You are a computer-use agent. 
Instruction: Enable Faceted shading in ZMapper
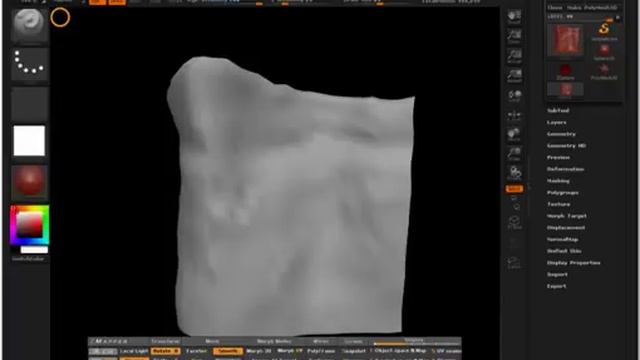(x=197, y=351)
